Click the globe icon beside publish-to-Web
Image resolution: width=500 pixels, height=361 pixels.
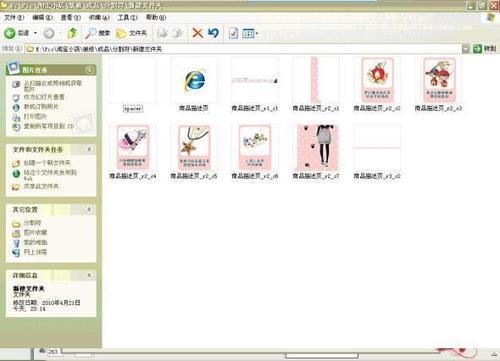click(16, 173)
